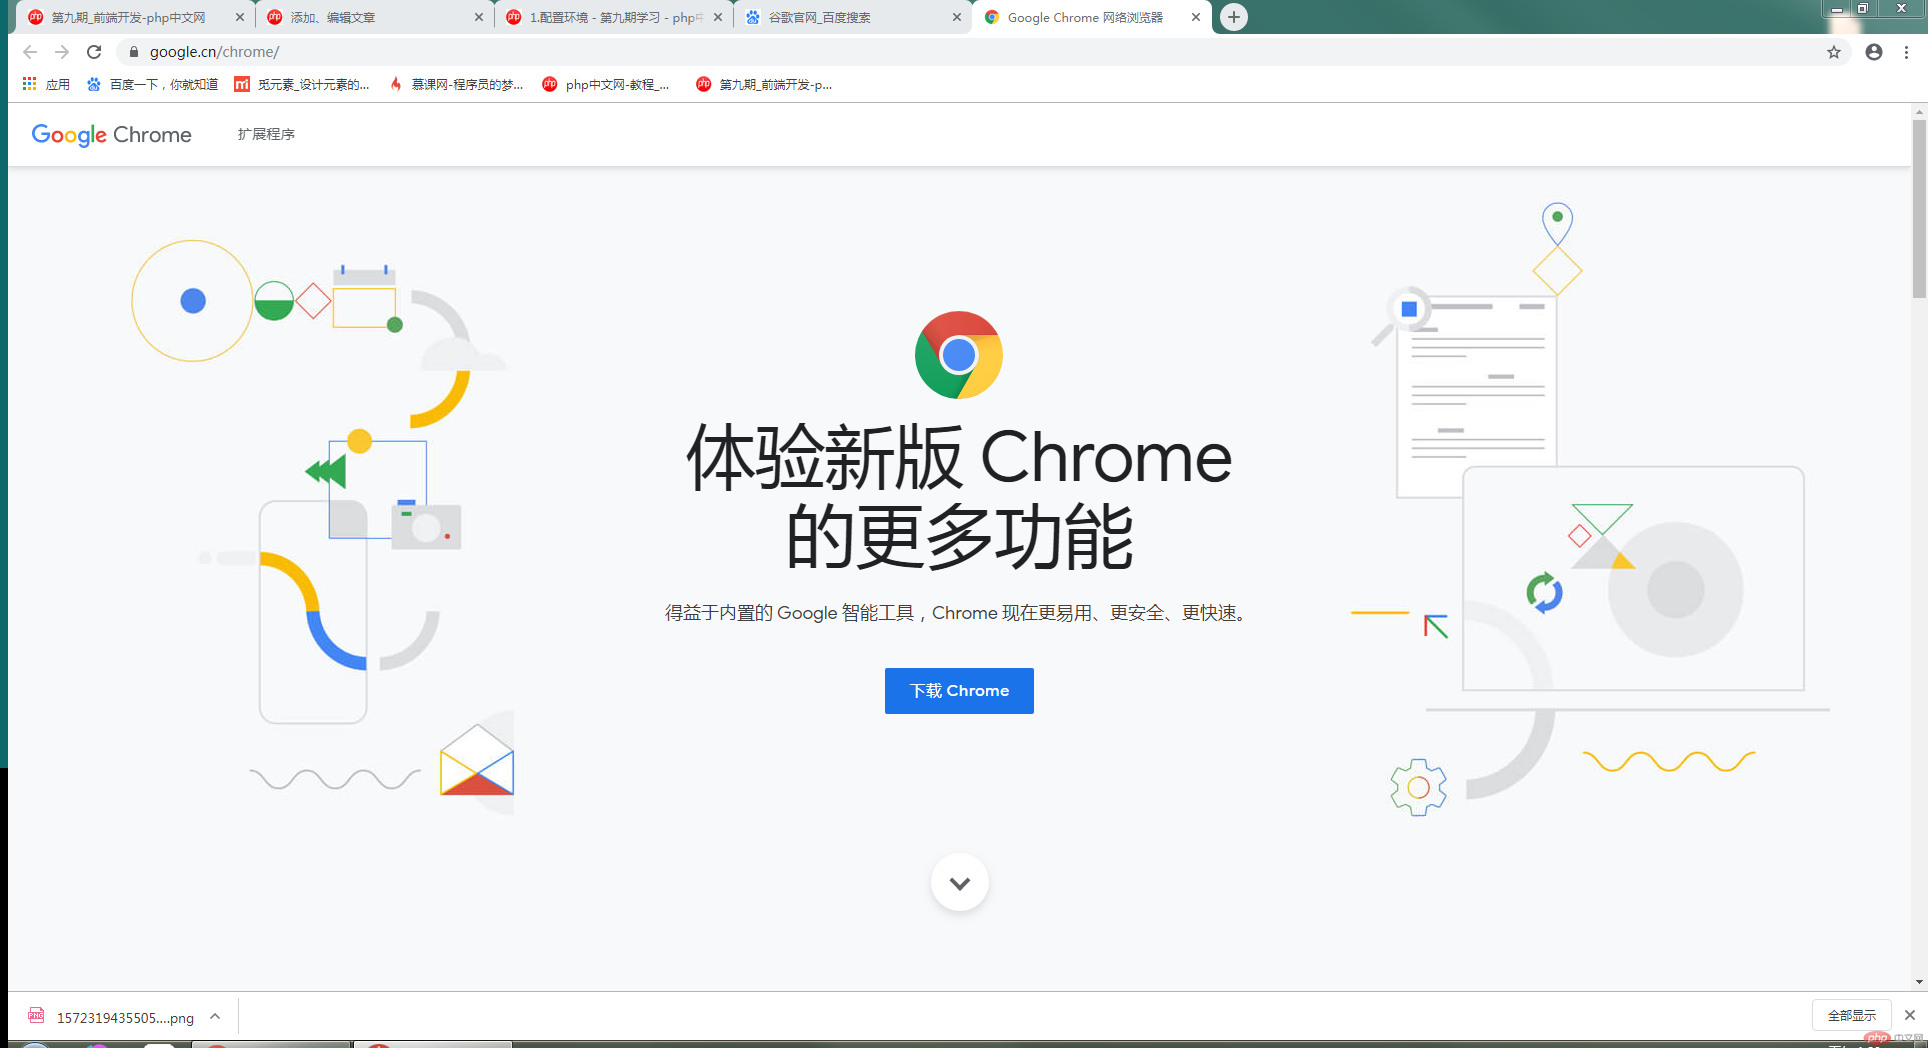The width and height of the screenshot is (1928, 1048).
Task: Close the downloads bar
Action: [1910, 1015]
